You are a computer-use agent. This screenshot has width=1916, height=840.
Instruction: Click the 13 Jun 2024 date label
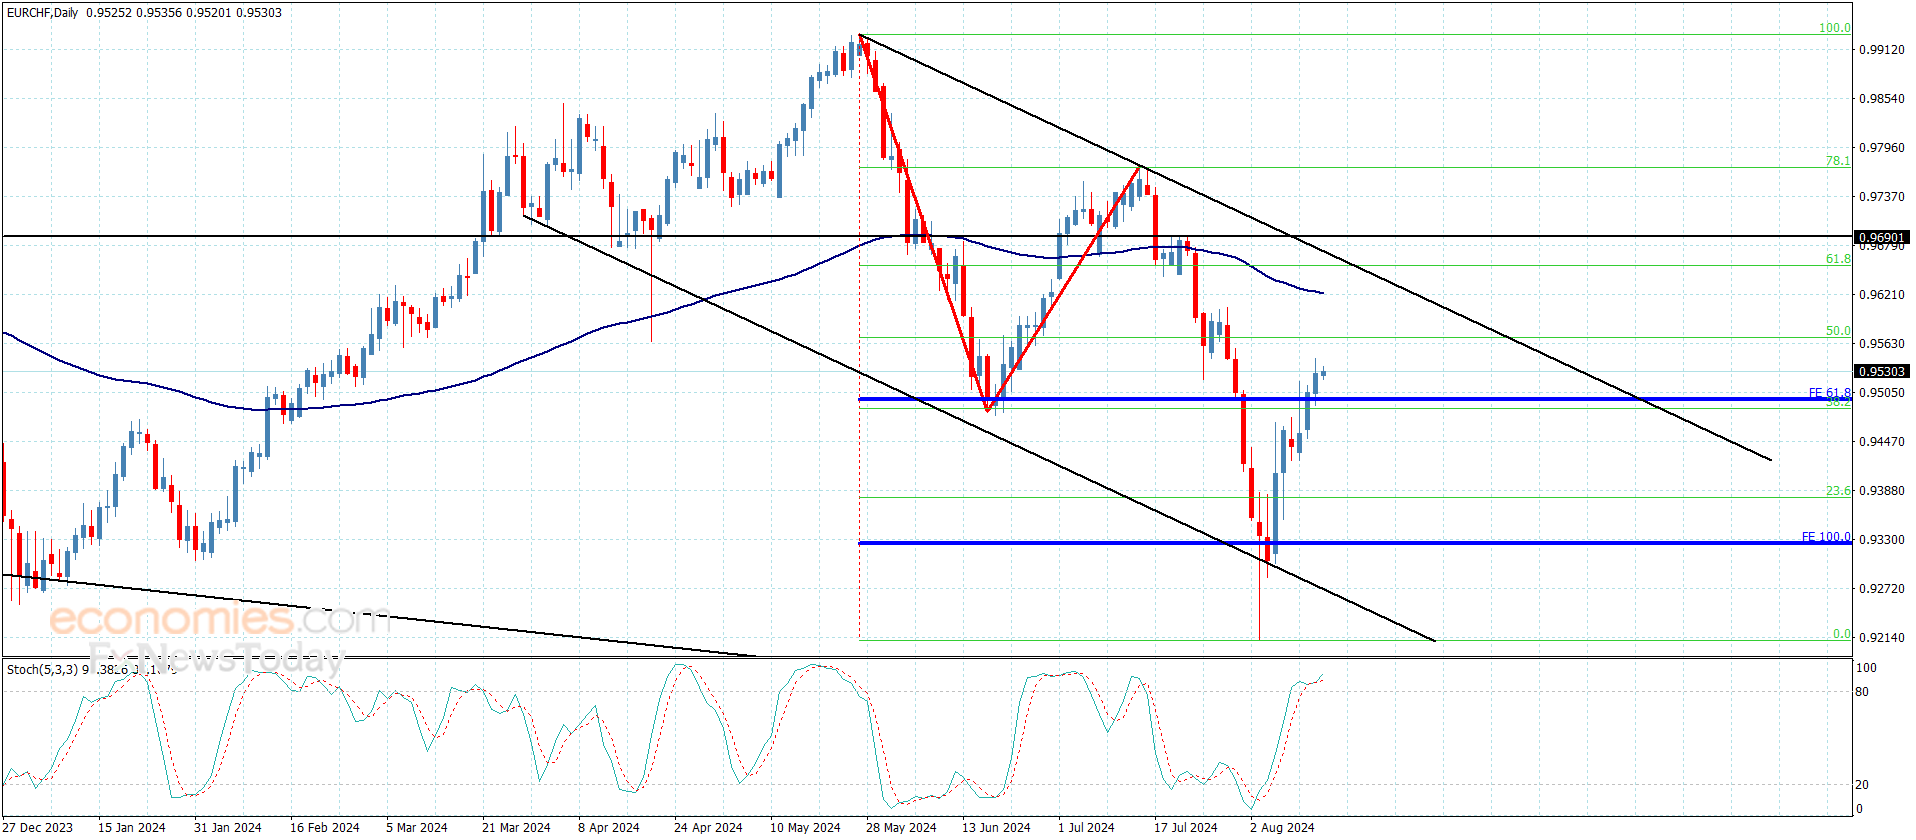point(996,827)
